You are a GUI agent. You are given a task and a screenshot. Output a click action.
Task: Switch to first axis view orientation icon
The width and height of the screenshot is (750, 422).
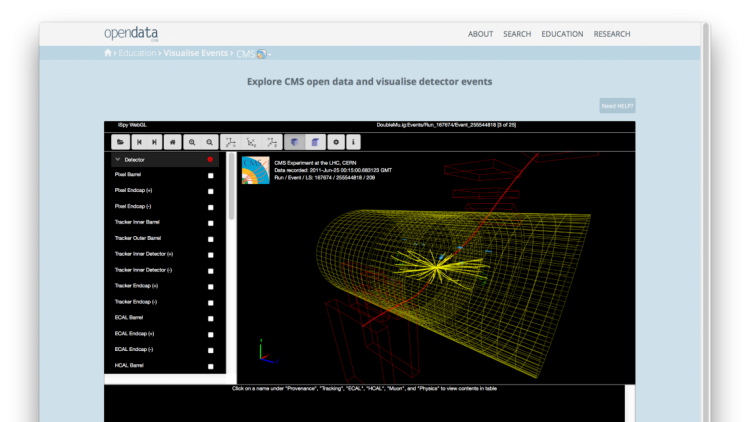(231, 142)
